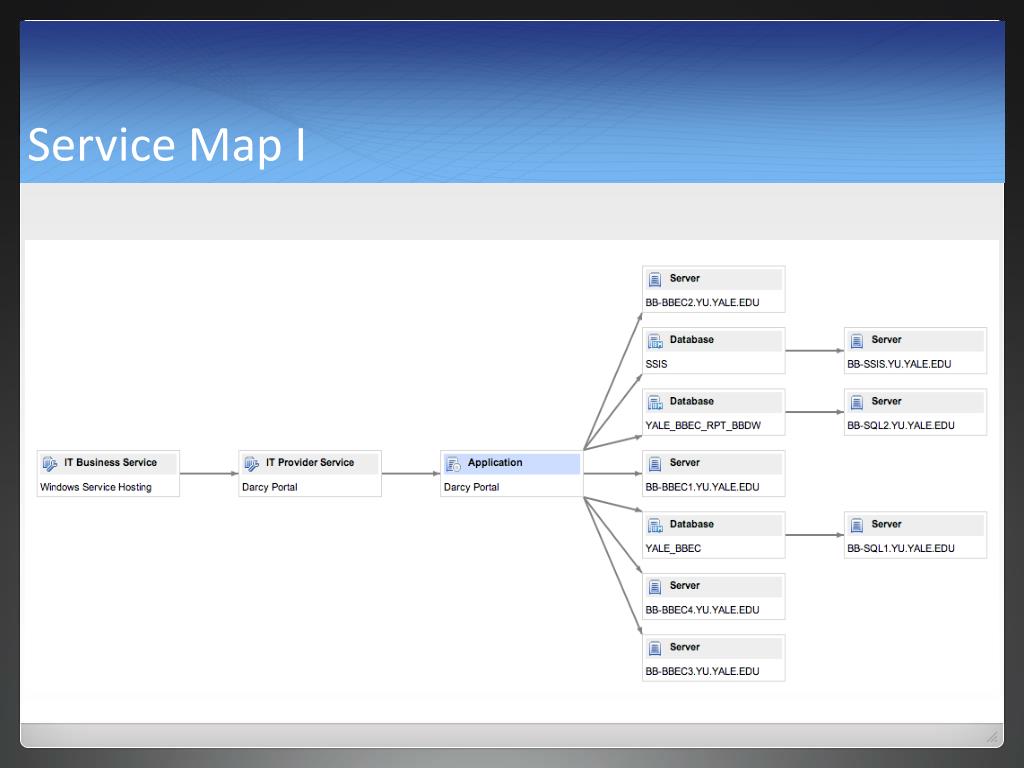Click the IT Provider Service node icon
The height and width of the screenshot is (768, 1024).
pyautogui.click(x=252, y=464)
